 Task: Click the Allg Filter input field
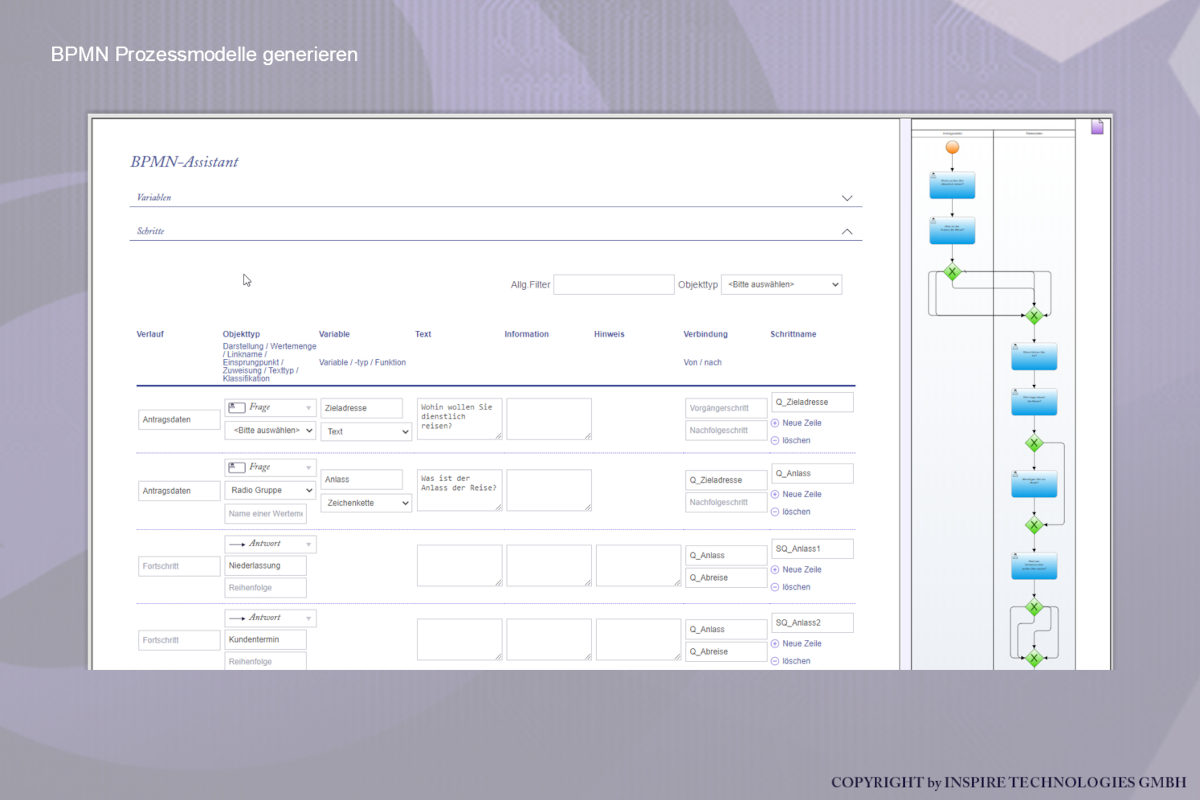click(x=614, y=285)
